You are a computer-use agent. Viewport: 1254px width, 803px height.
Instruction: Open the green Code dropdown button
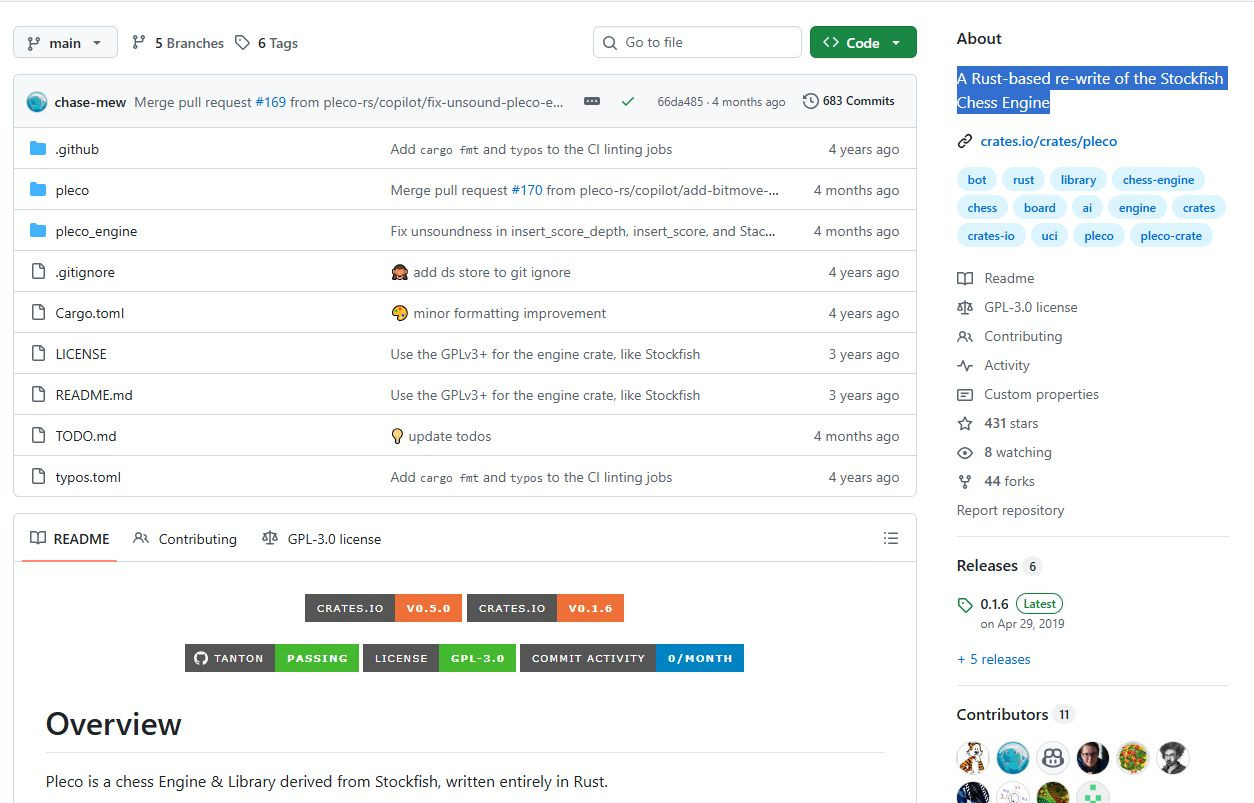863,42
